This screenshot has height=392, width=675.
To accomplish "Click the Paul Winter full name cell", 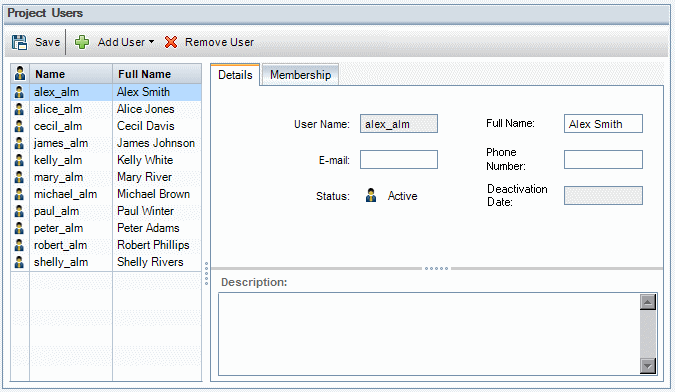I will pyautogui.click(x=157, y=211).
